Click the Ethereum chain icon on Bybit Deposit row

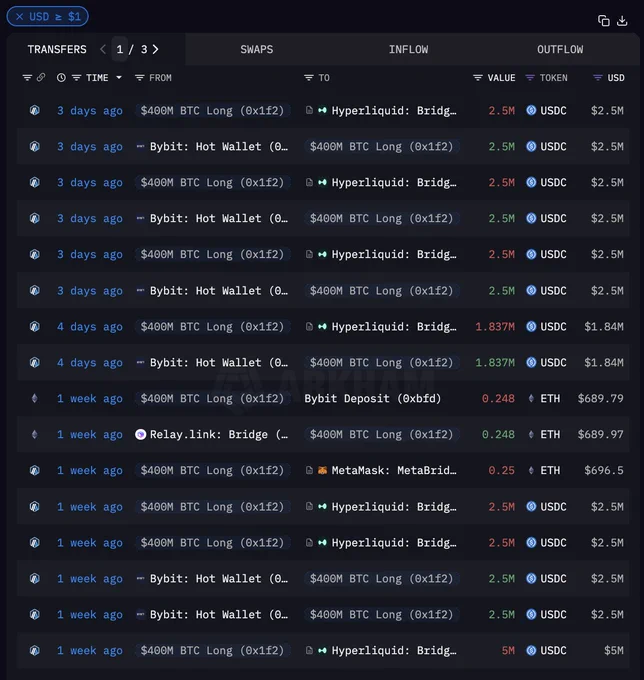(35, 398)
